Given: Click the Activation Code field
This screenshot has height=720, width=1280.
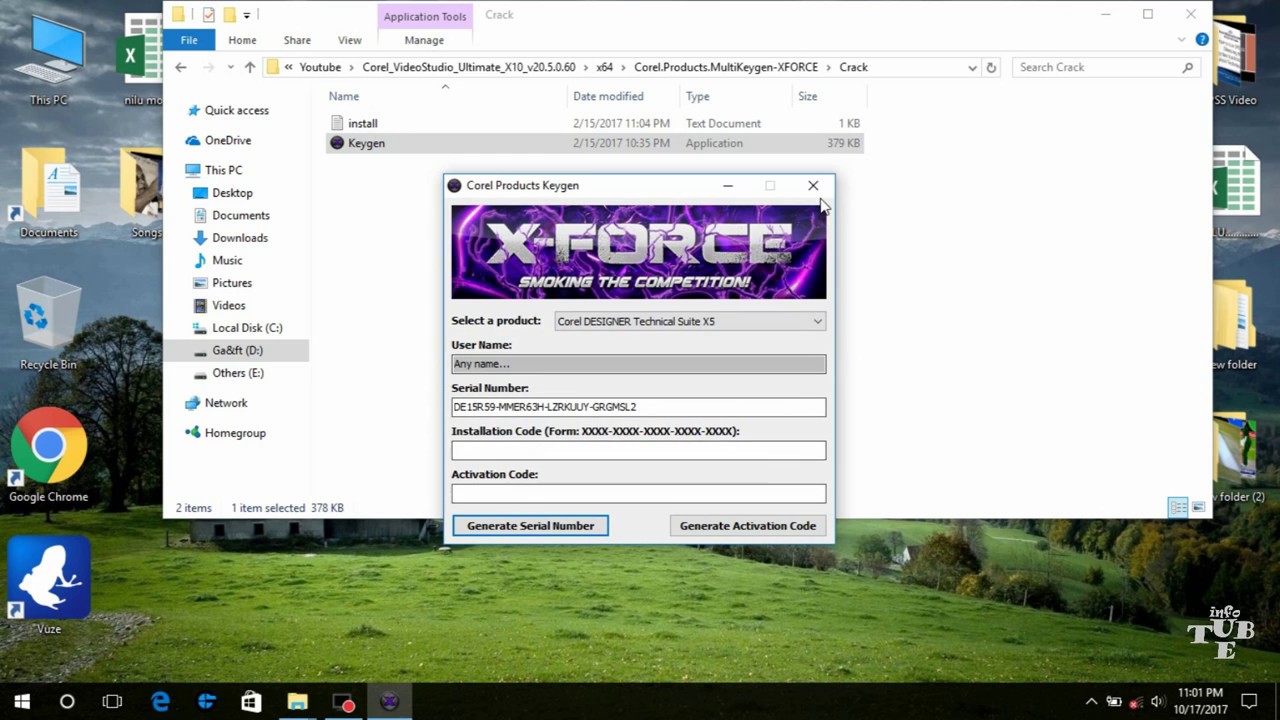Looking at the screenshot, I should click(639, 493).
